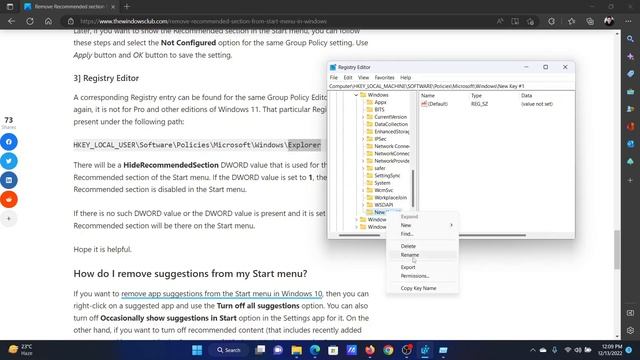Open Google Chrome from the taskbar

[388, 350]
